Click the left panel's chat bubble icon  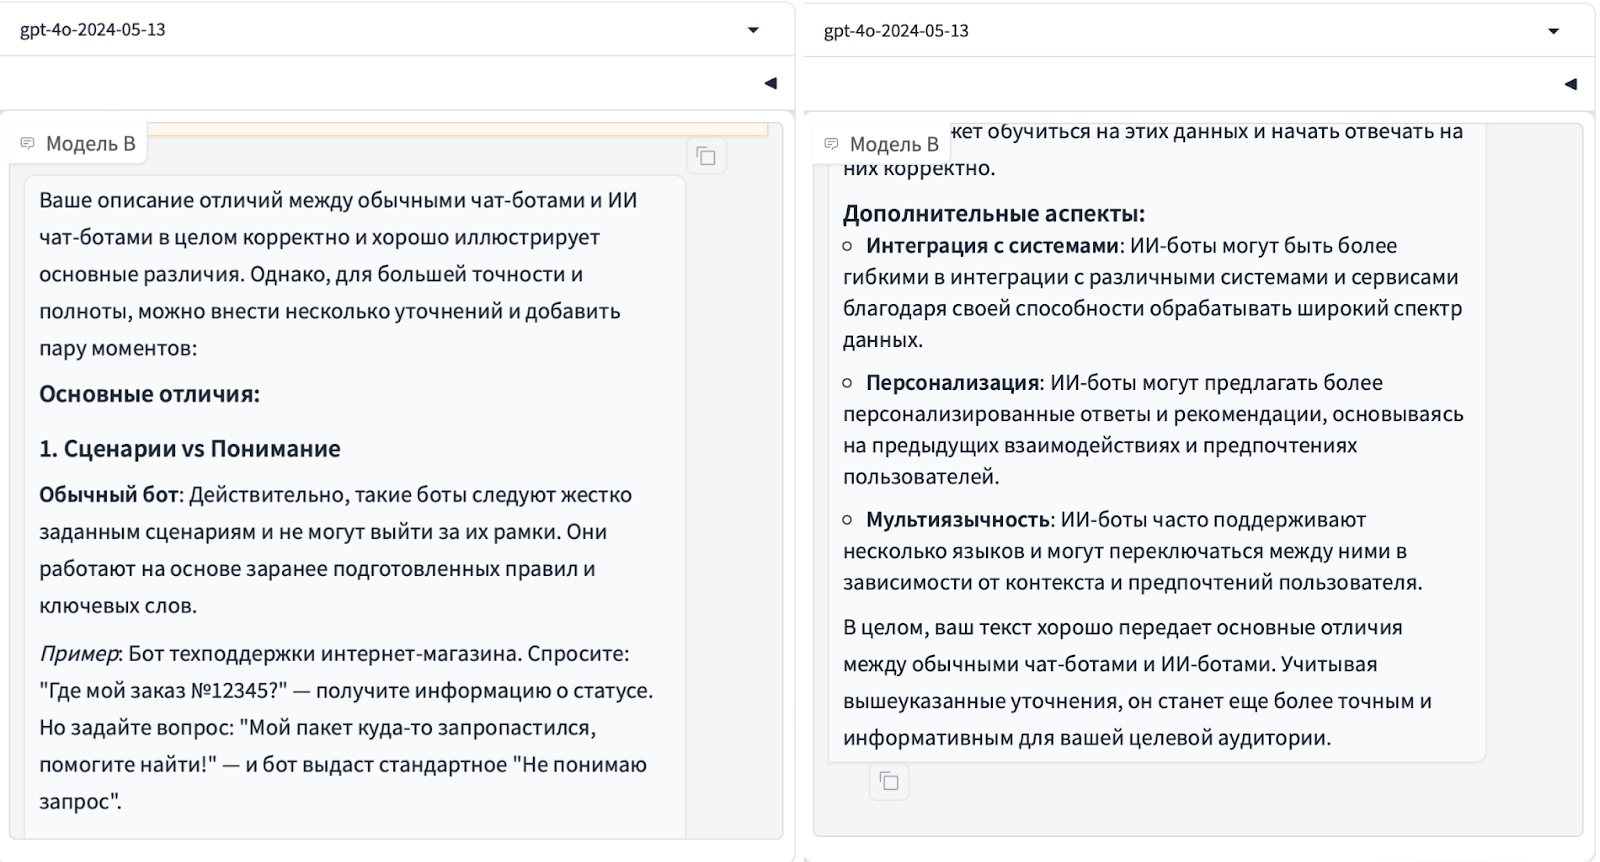click(27, 144)
